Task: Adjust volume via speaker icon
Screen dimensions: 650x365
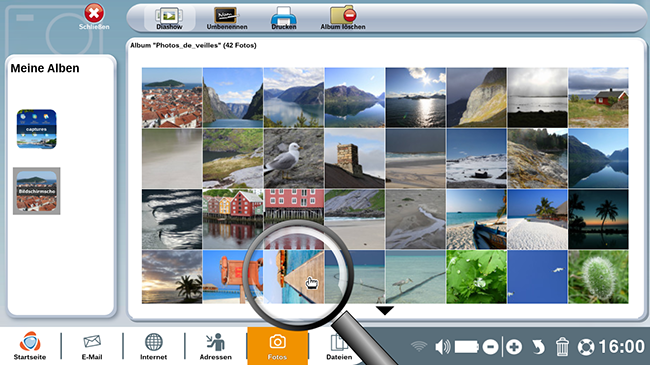Action: (x=443, y=347)
